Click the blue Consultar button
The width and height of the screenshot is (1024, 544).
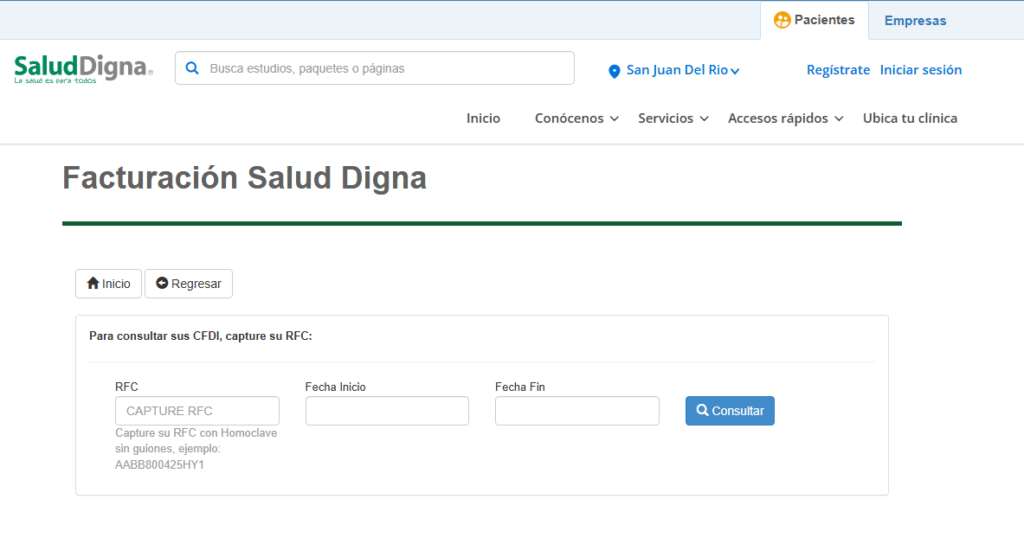tap(730, 411)
